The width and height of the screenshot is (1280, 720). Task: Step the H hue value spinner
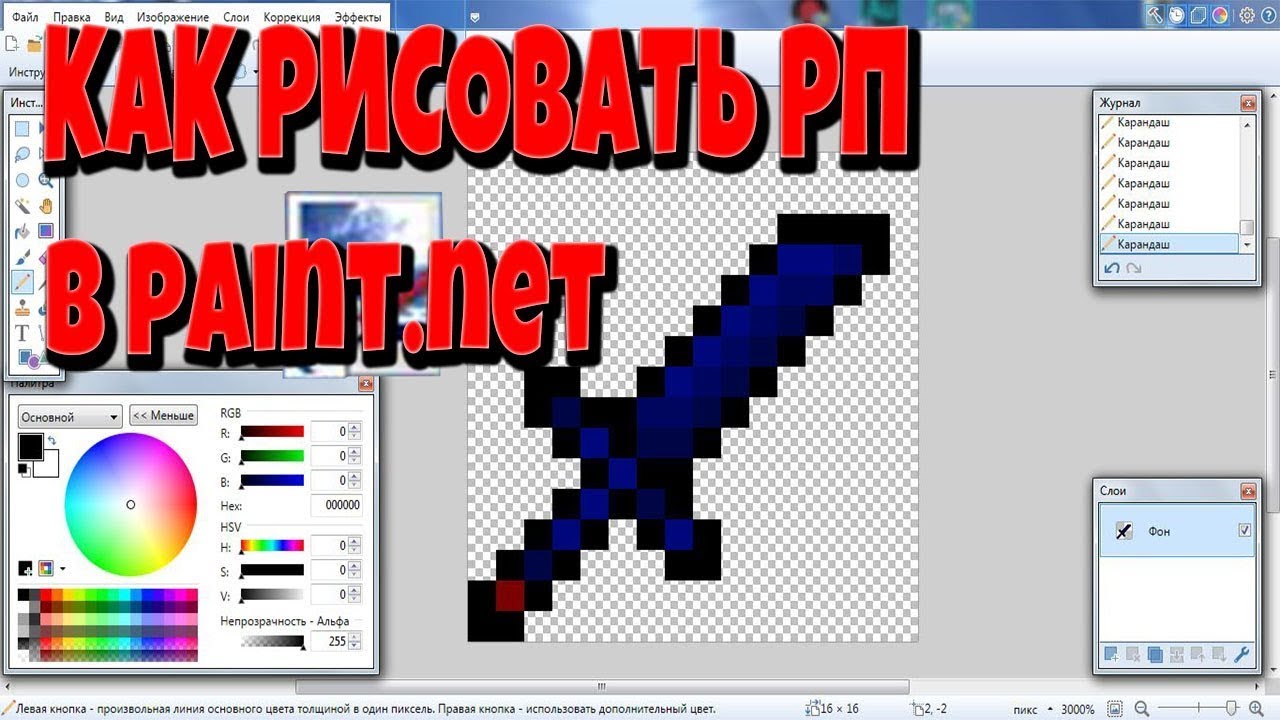[354, 545]
